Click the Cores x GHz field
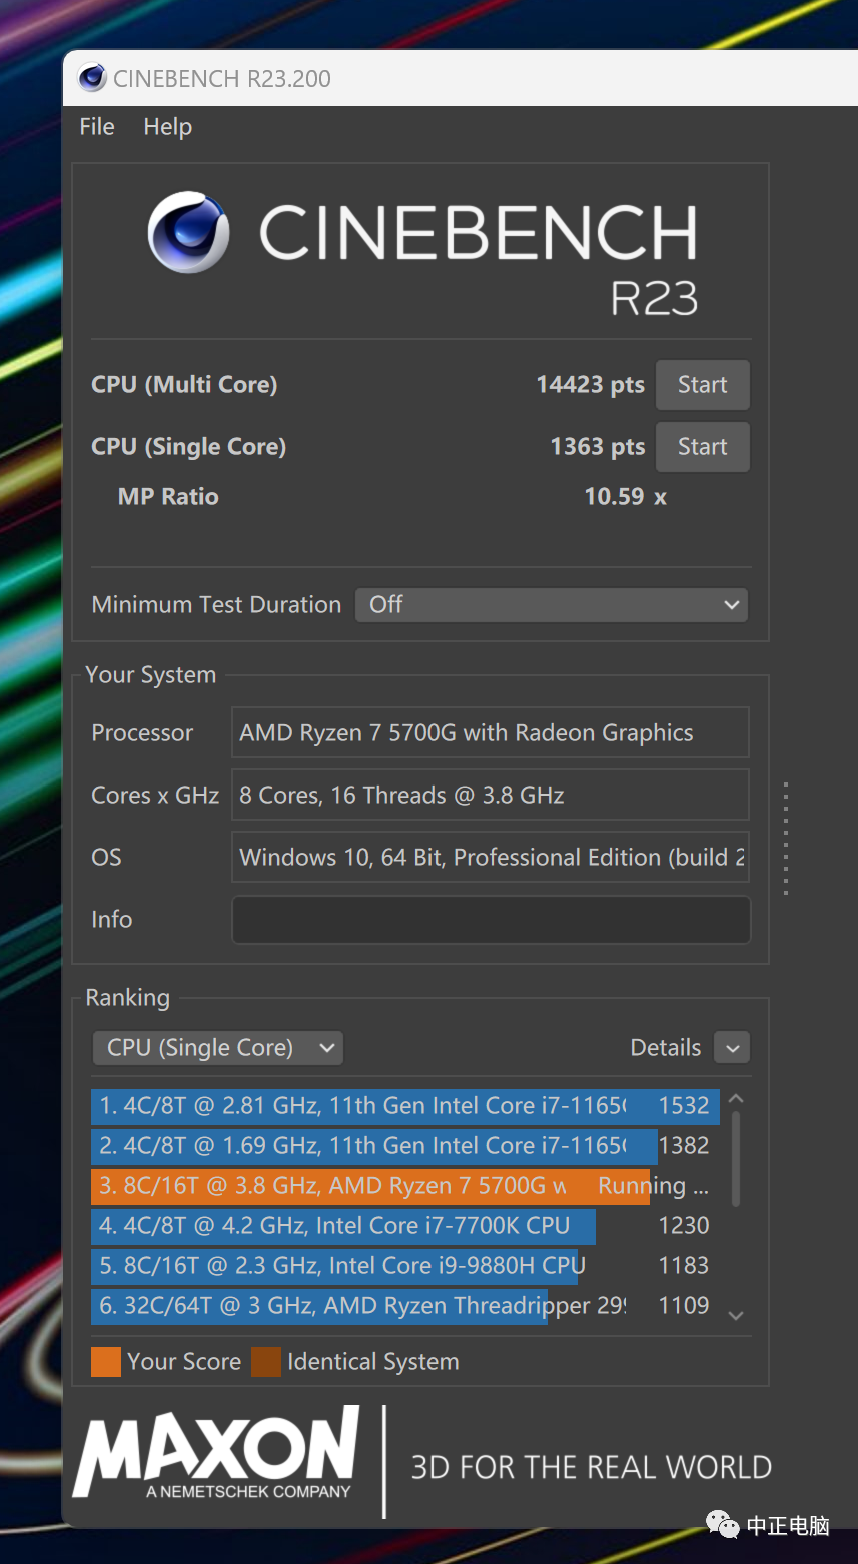This screenshot has height=1564, width=858. [490, 796]
